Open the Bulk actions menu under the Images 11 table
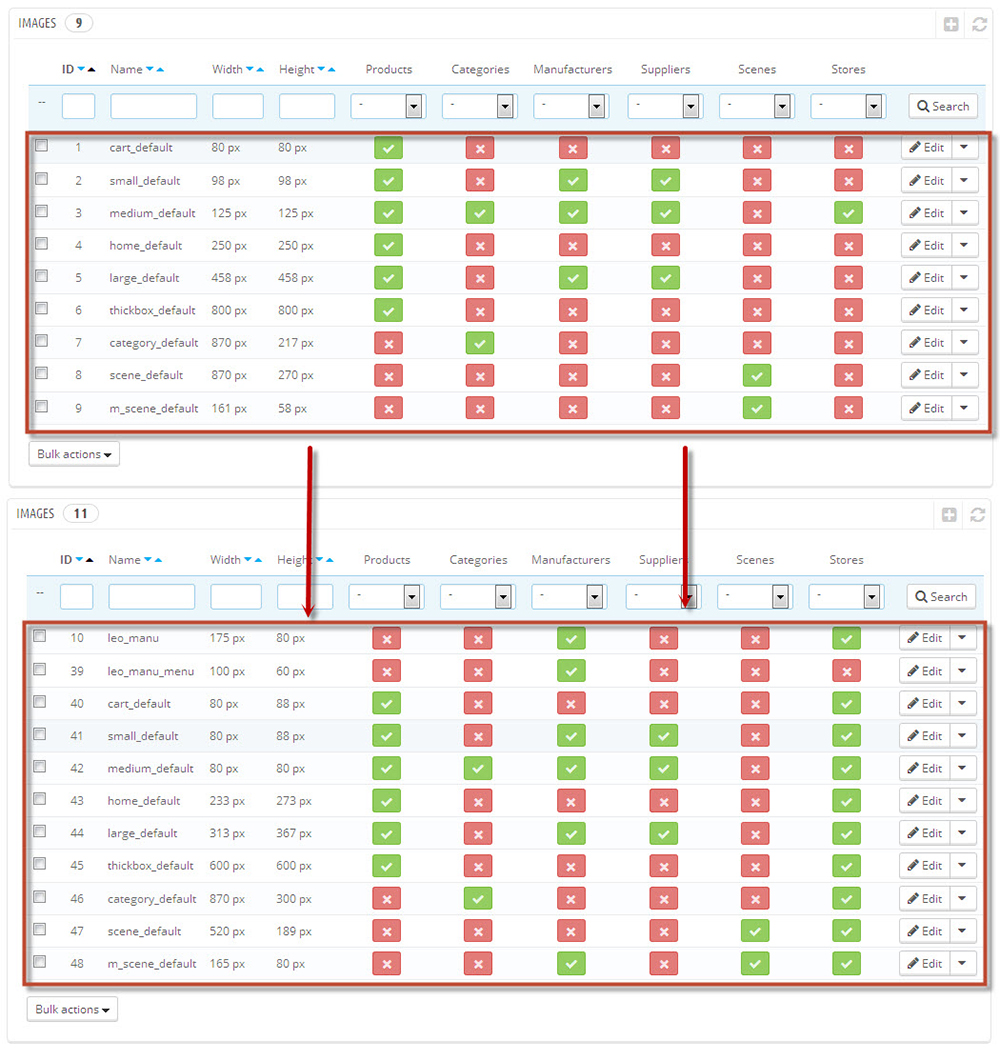Viewport: 1000px width, 1061px height. (72, 1009)
